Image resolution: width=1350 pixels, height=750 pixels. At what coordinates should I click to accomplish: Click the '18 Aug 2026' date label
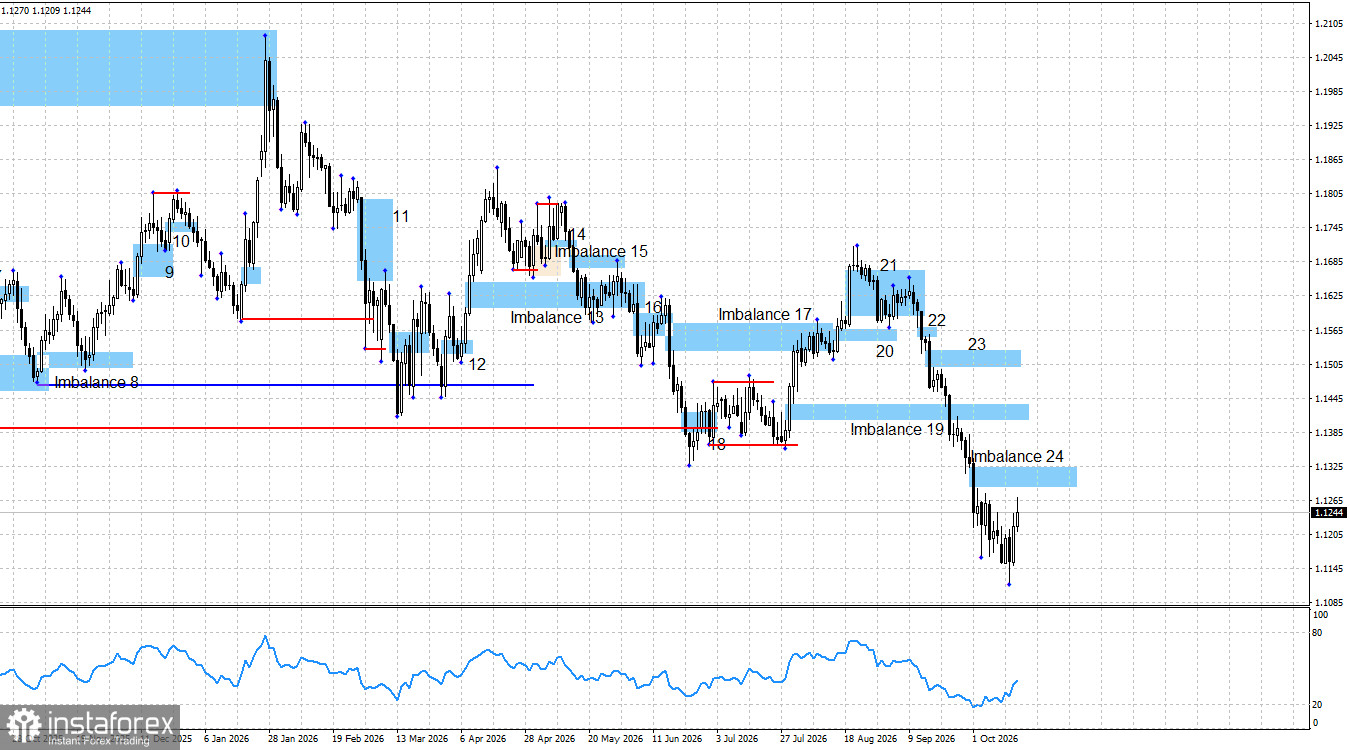pos(870,739)
